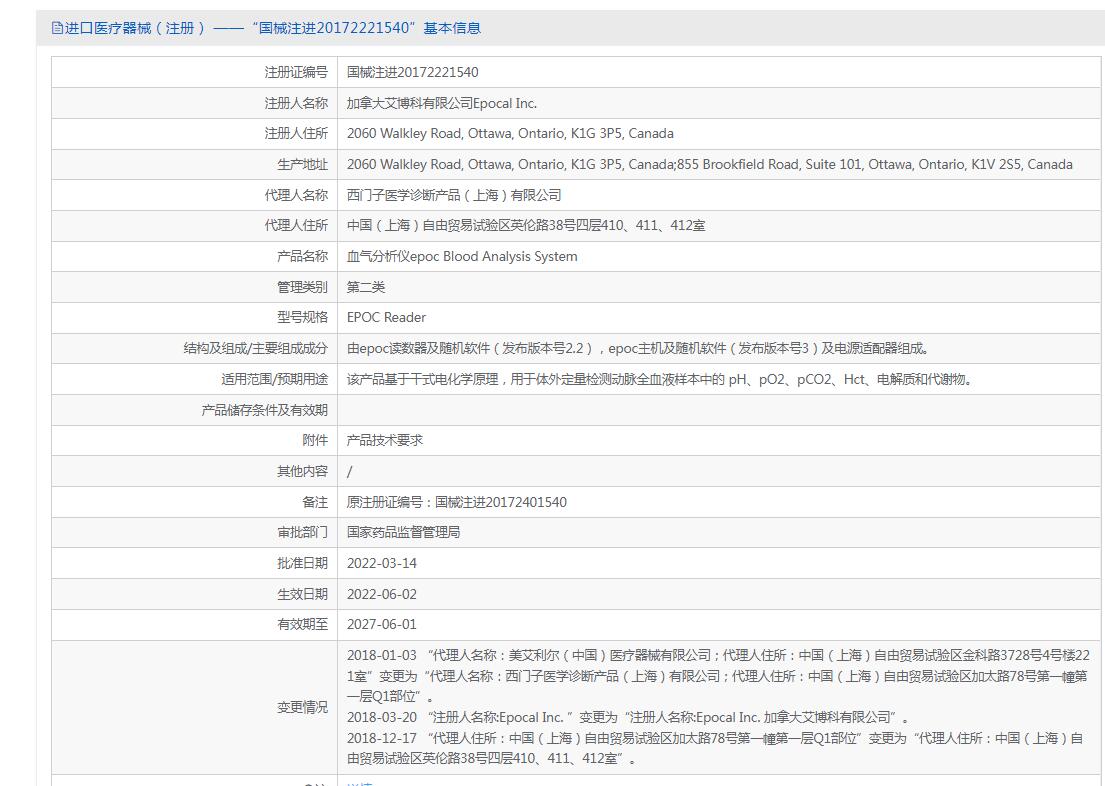Click the model value EPOC Reader
Image resolution: width=1105 pixels, height=786 pixels.
click(x=386, y=317)
